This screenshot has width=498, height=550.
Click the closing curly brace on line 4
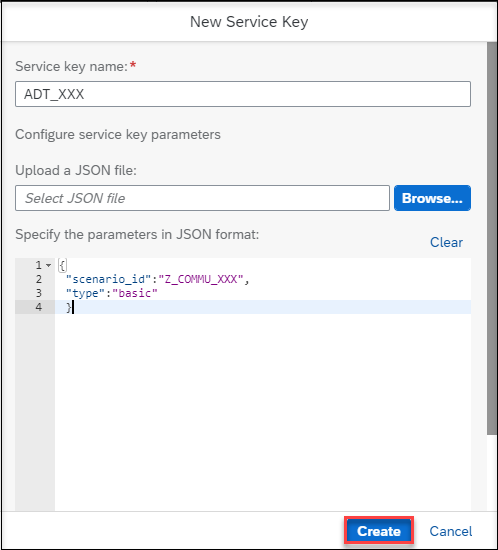pos(69,307)
